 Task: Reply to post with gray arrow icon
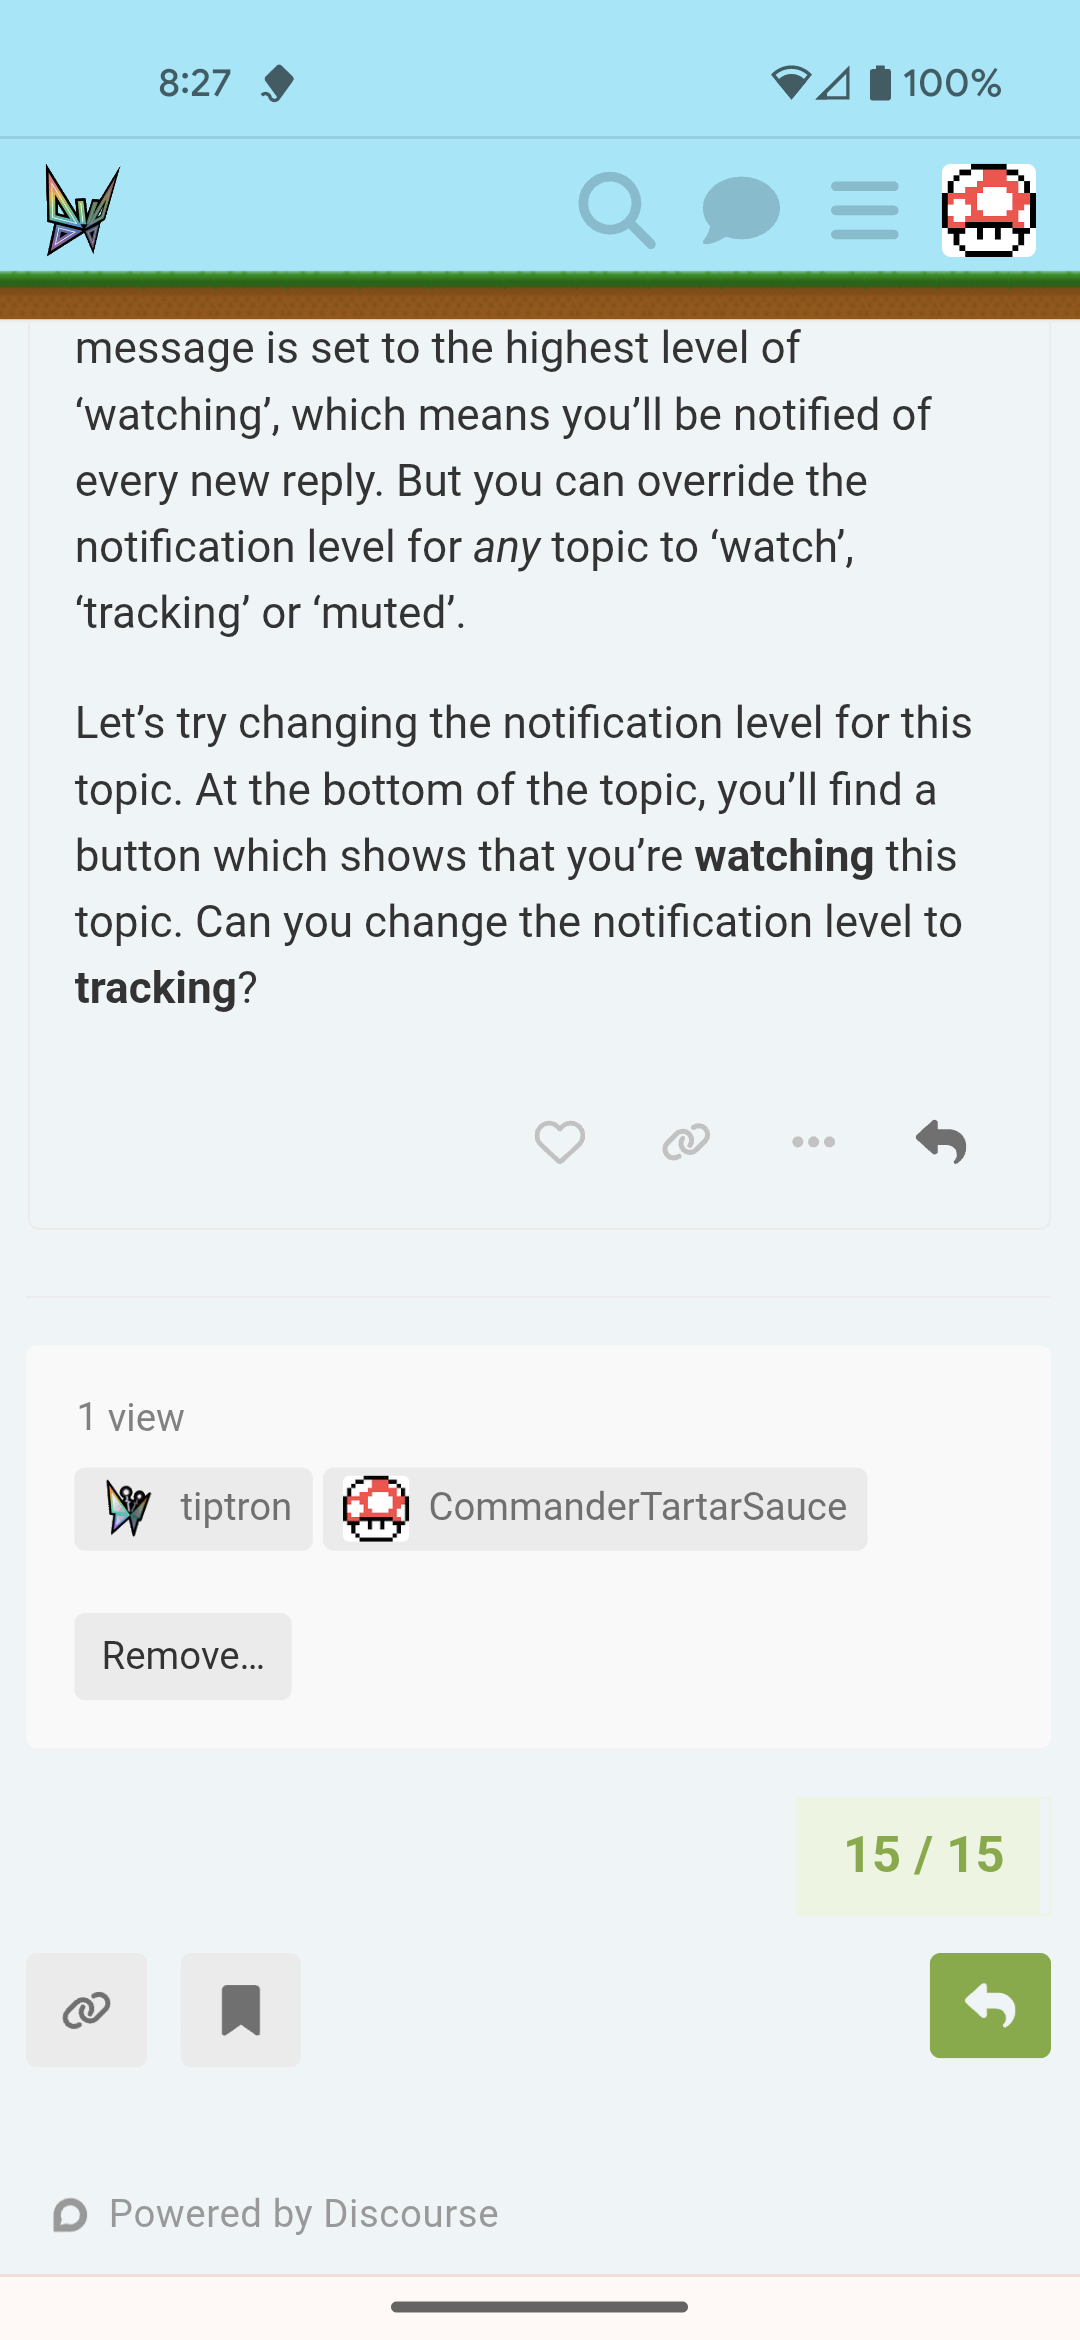(x=940, y=1142)
